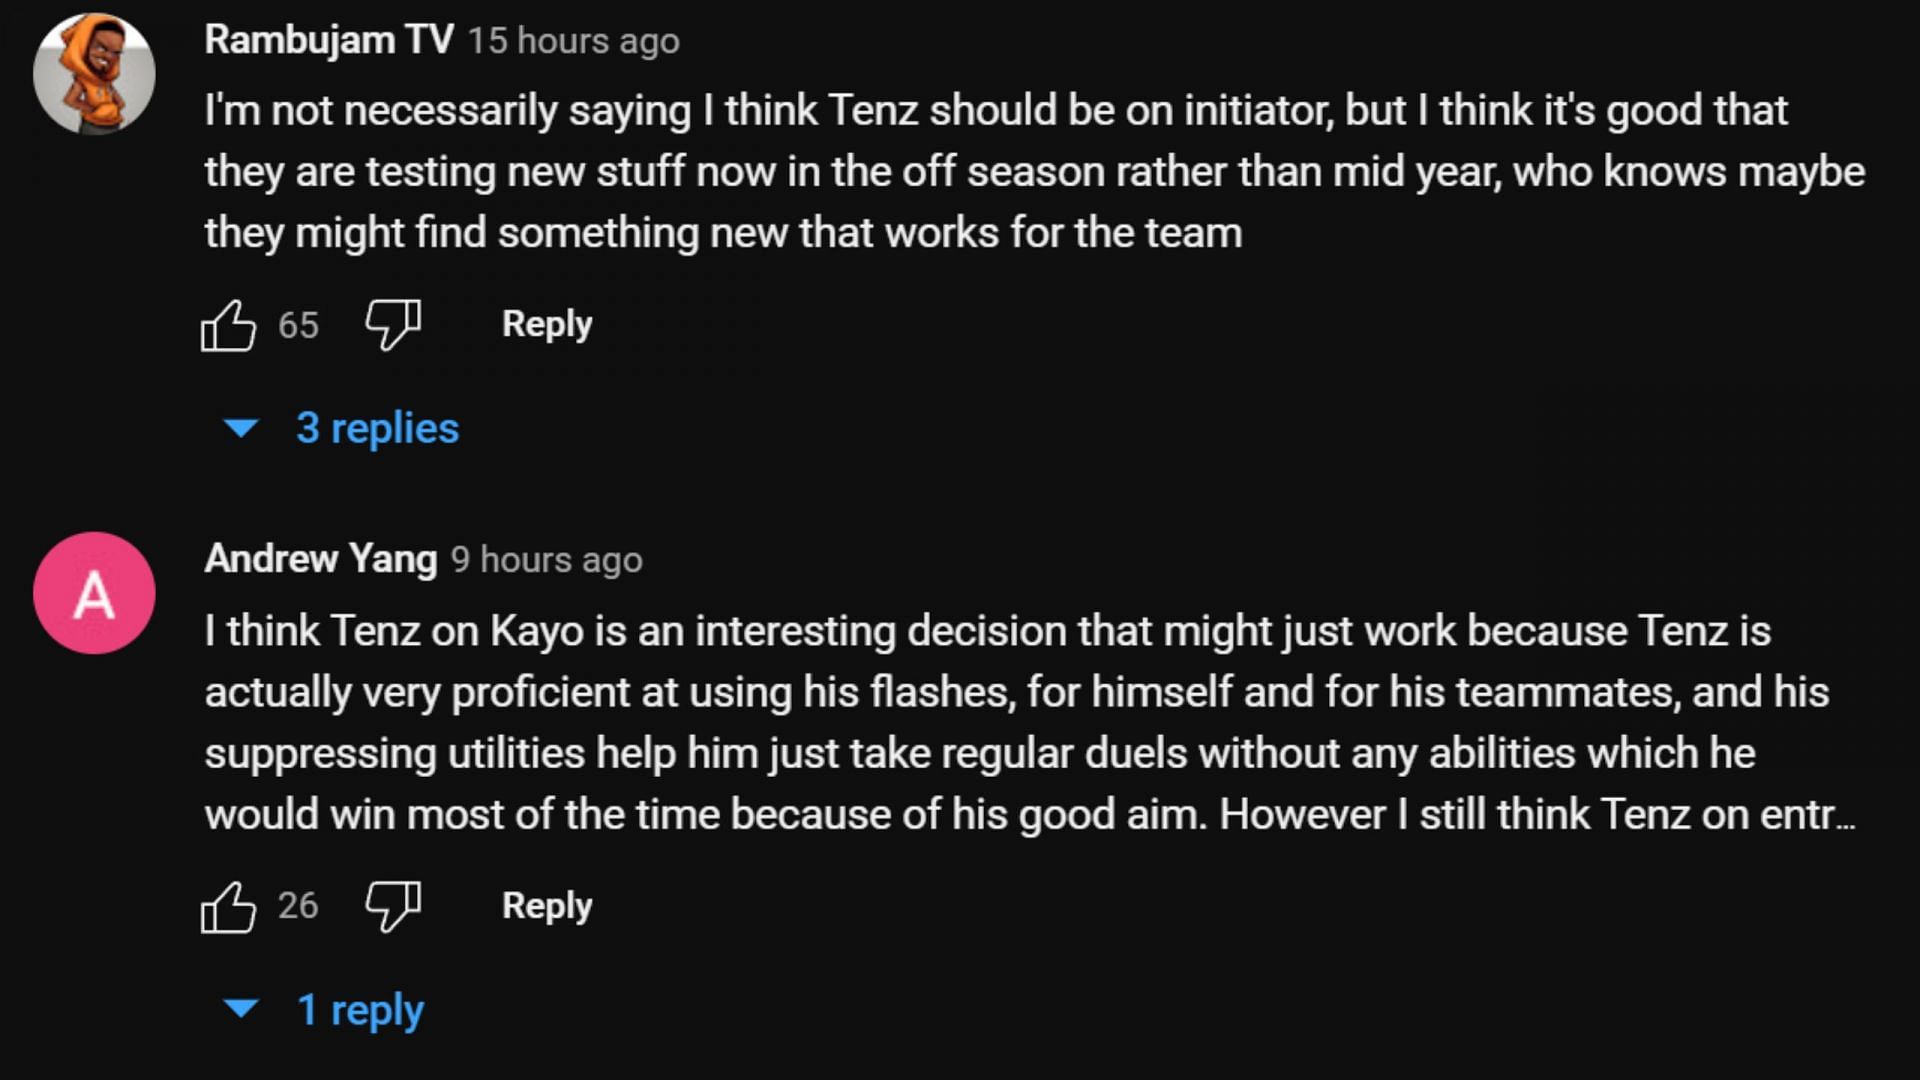Open Rambujam TV channel name link
The image size is (1920, 1080).
329,40
